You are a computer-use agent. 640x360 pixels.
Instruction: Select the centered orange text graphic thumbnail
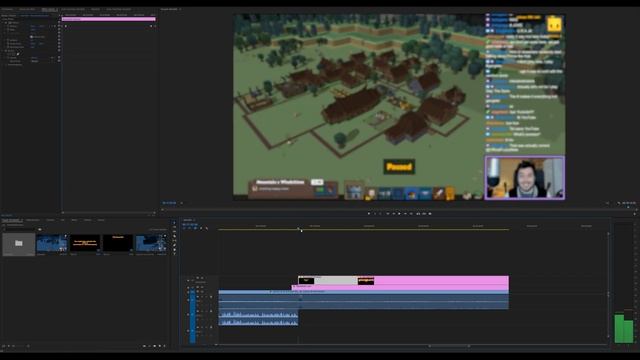(85, 243)
